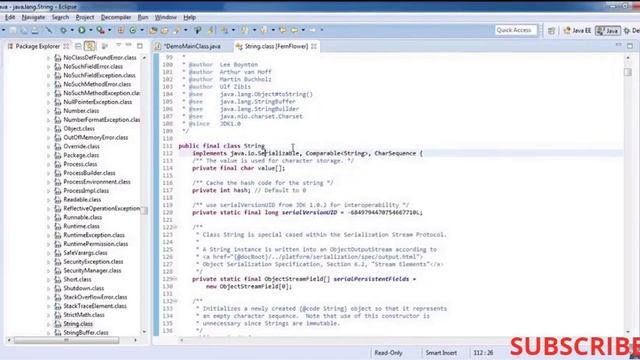Expand the Process.class tree node

tap(49, 164)
